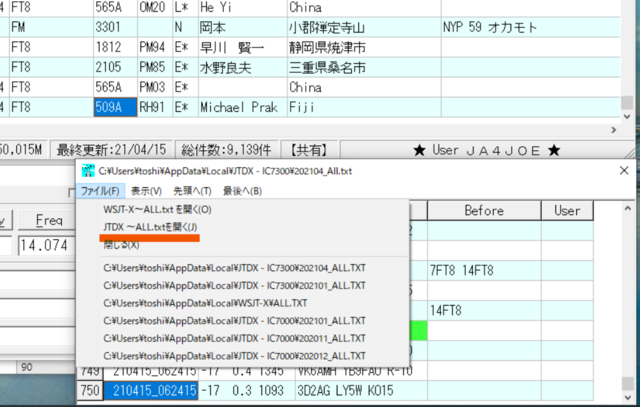
Task: Click the 14FT8 Before cell
Action: tap(484, 311)
